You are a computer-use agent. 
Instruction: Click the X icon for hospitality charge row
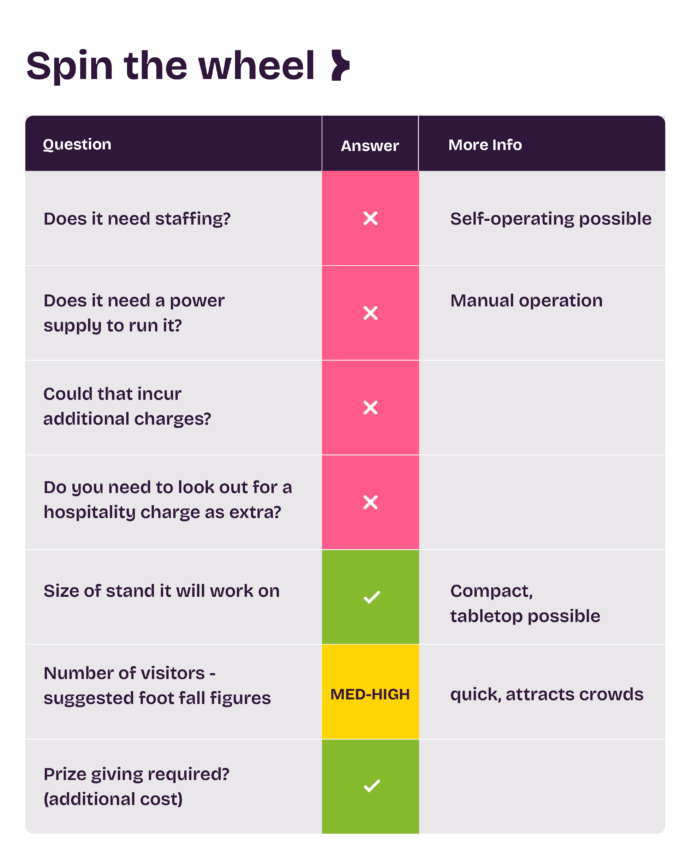370,502
